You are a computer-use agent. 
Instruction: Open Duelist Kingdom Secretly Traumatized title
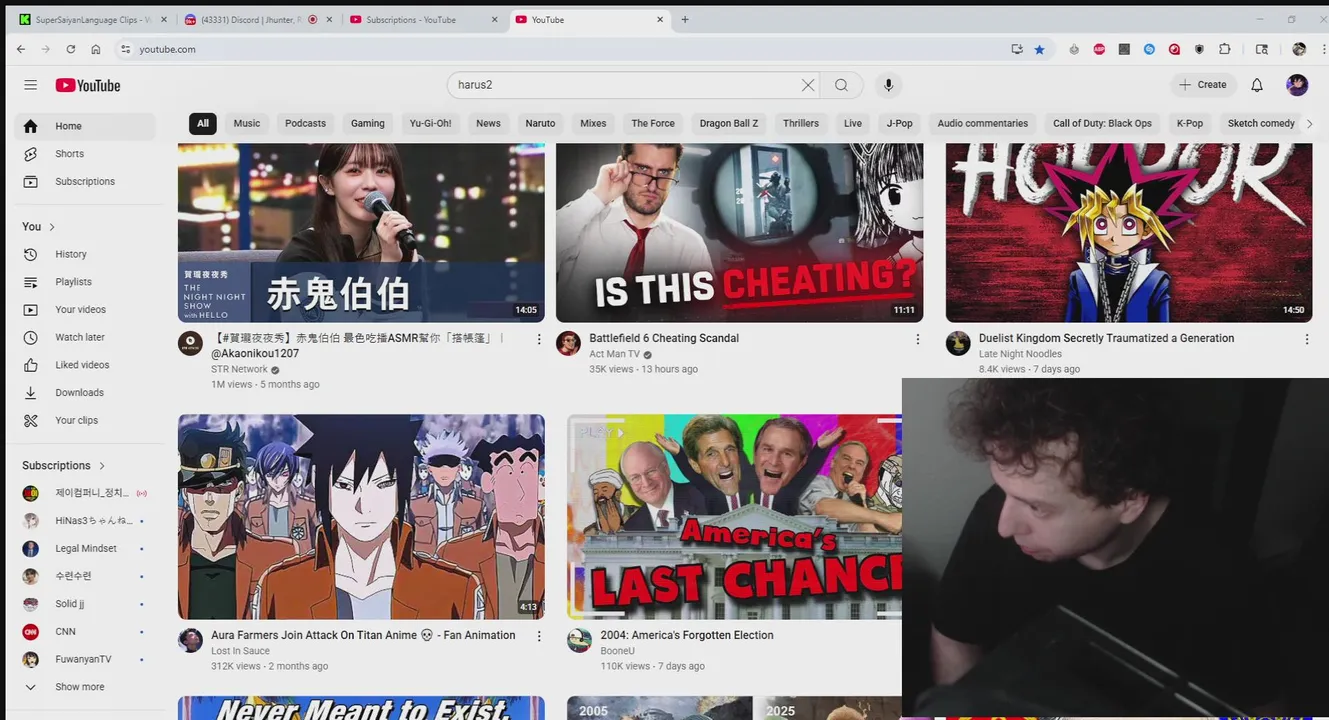coord(1106,339)
